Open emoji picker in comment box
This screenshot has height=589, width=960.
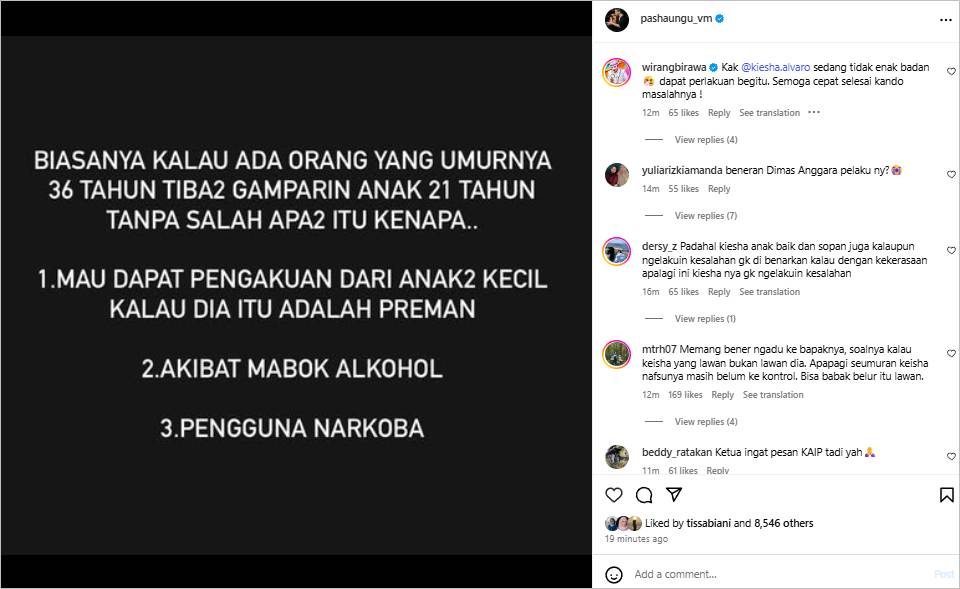pos(613,574)
